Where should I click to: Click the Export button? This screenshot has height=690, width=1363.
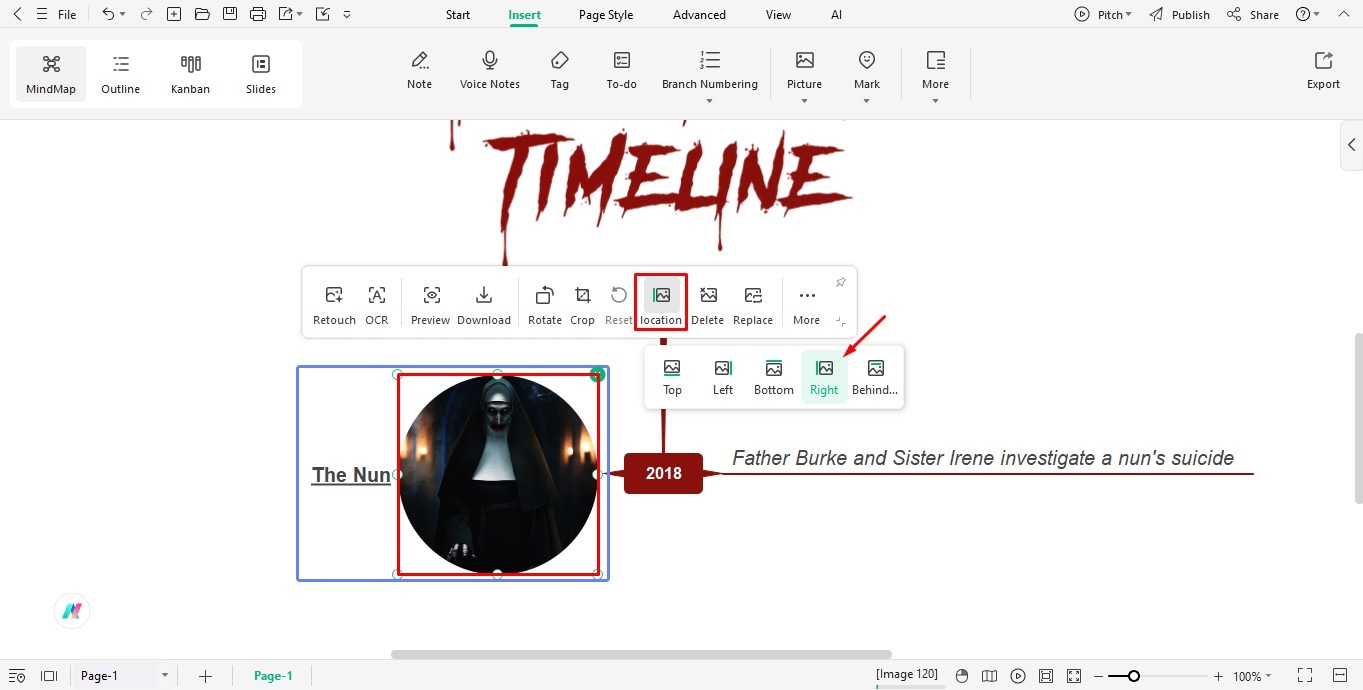1323,71
